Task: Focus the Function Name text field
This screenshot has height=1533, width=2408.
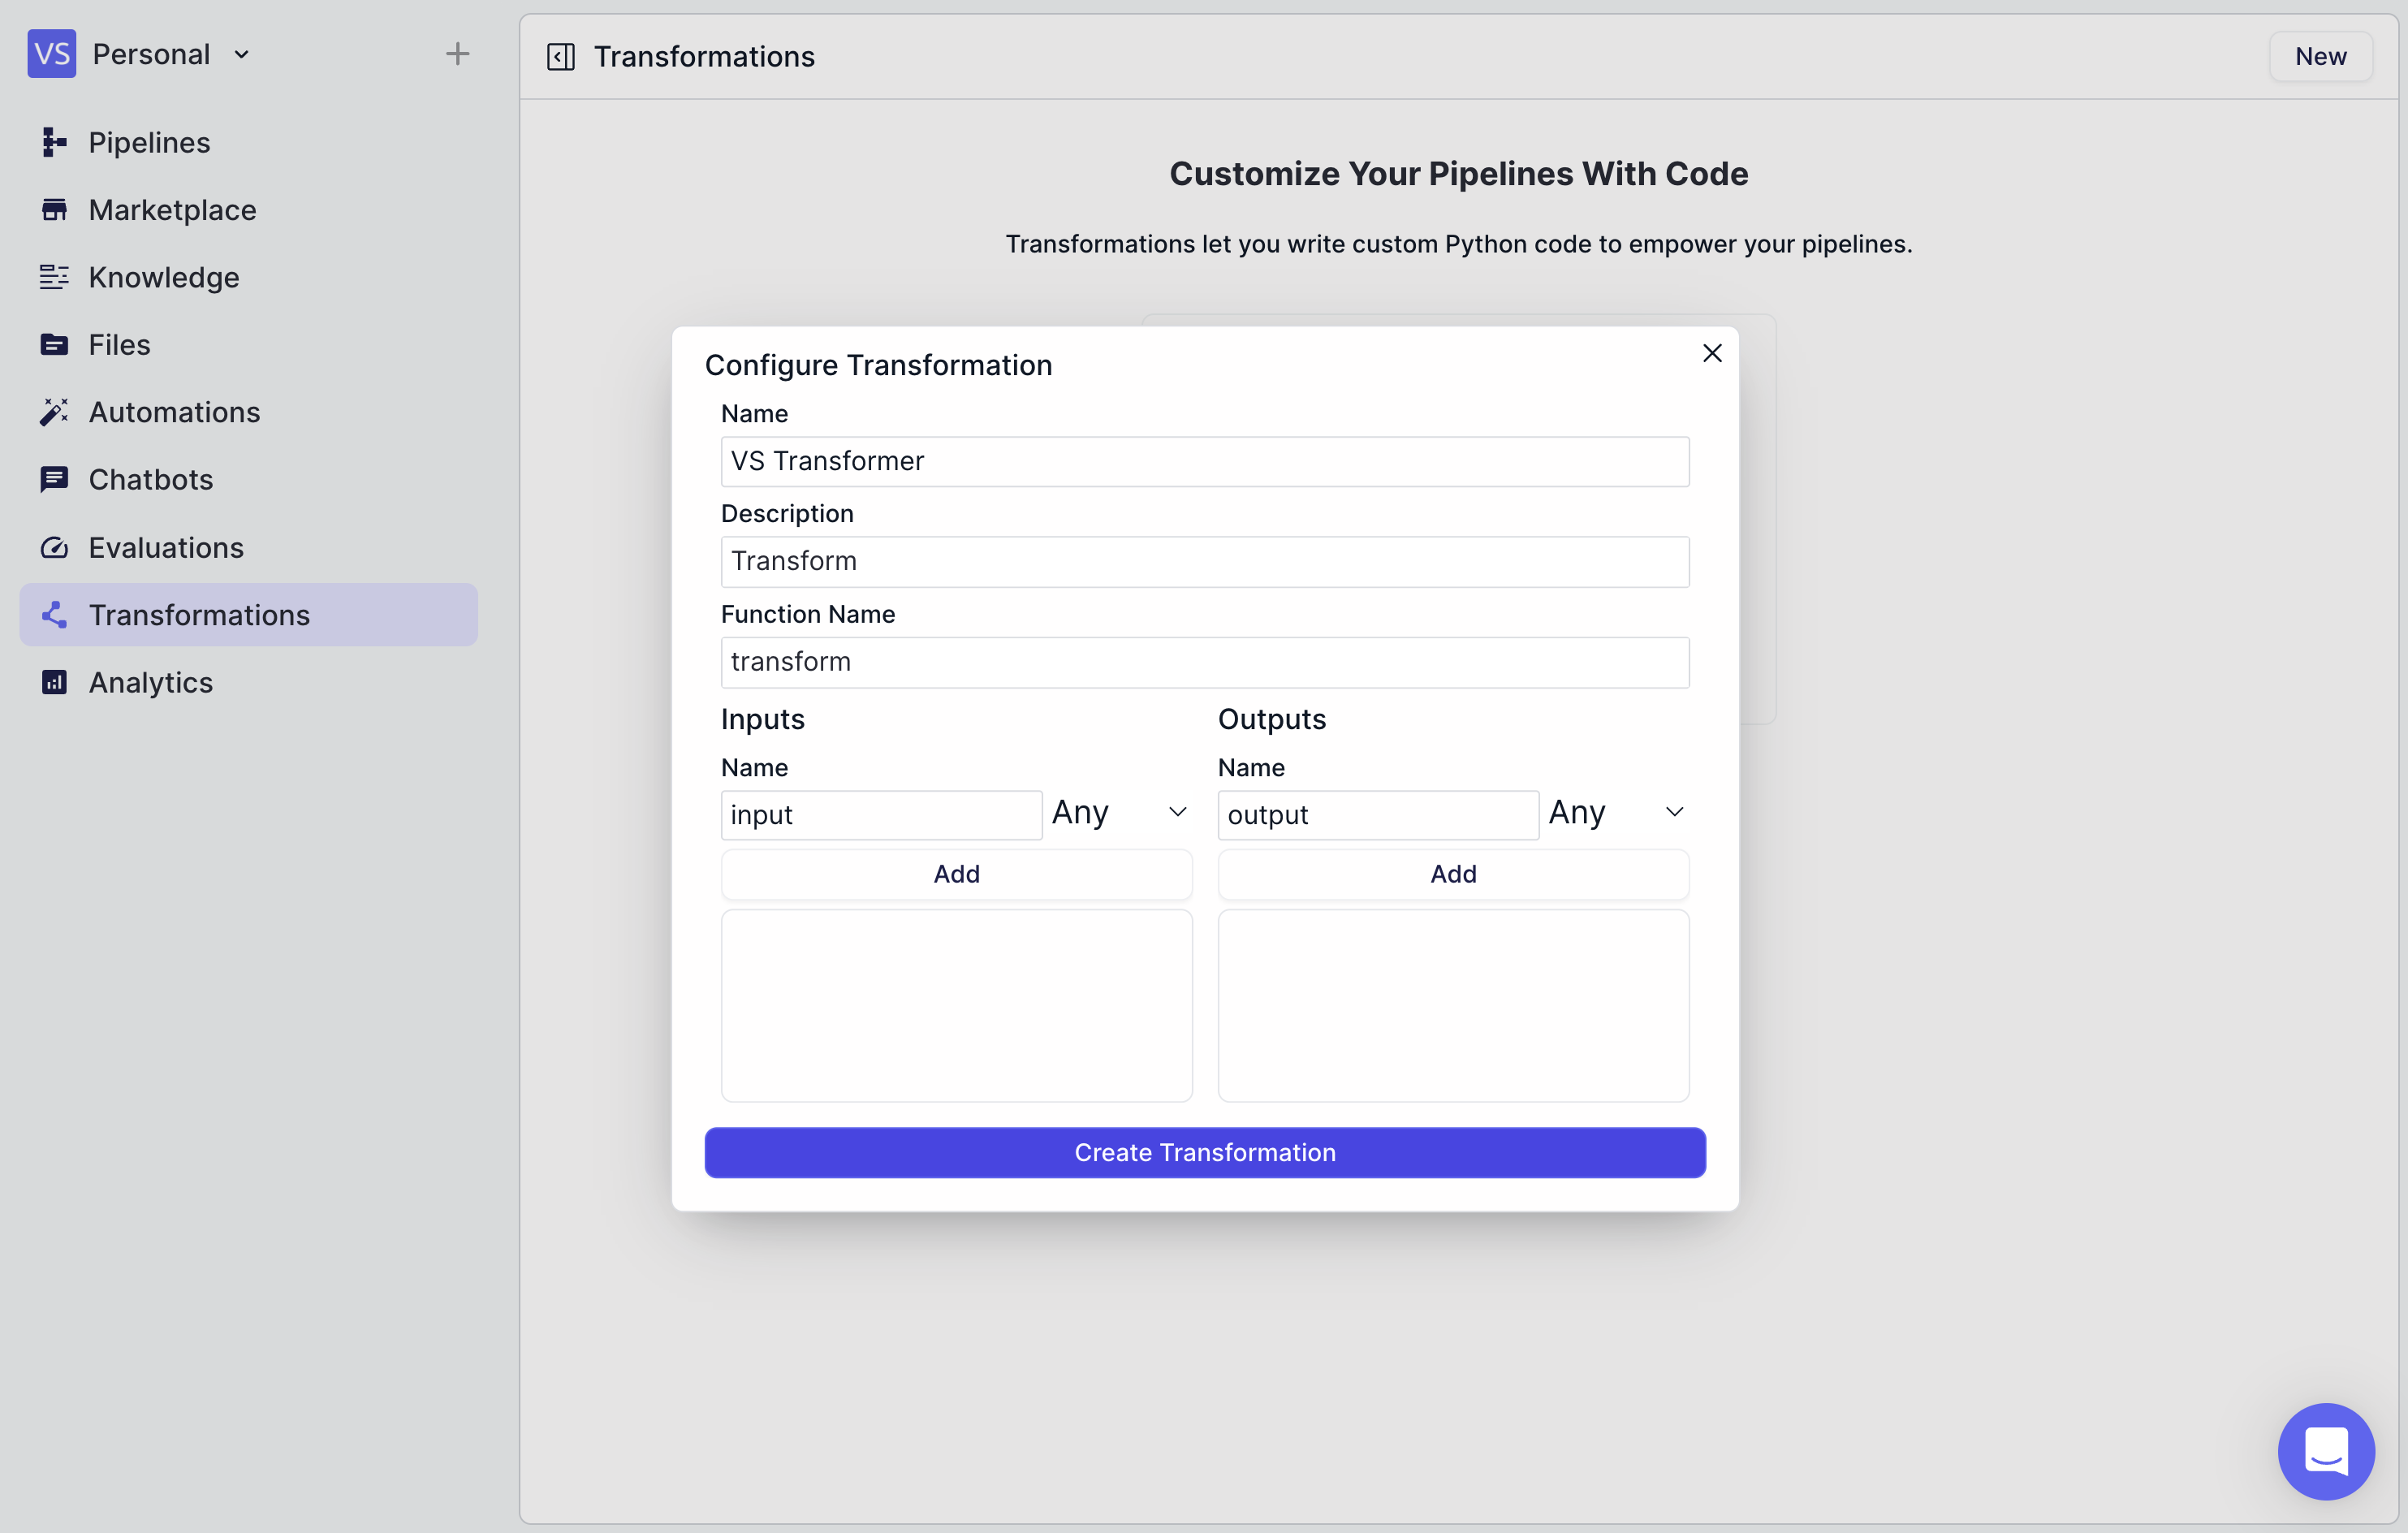Action: 1205,662
